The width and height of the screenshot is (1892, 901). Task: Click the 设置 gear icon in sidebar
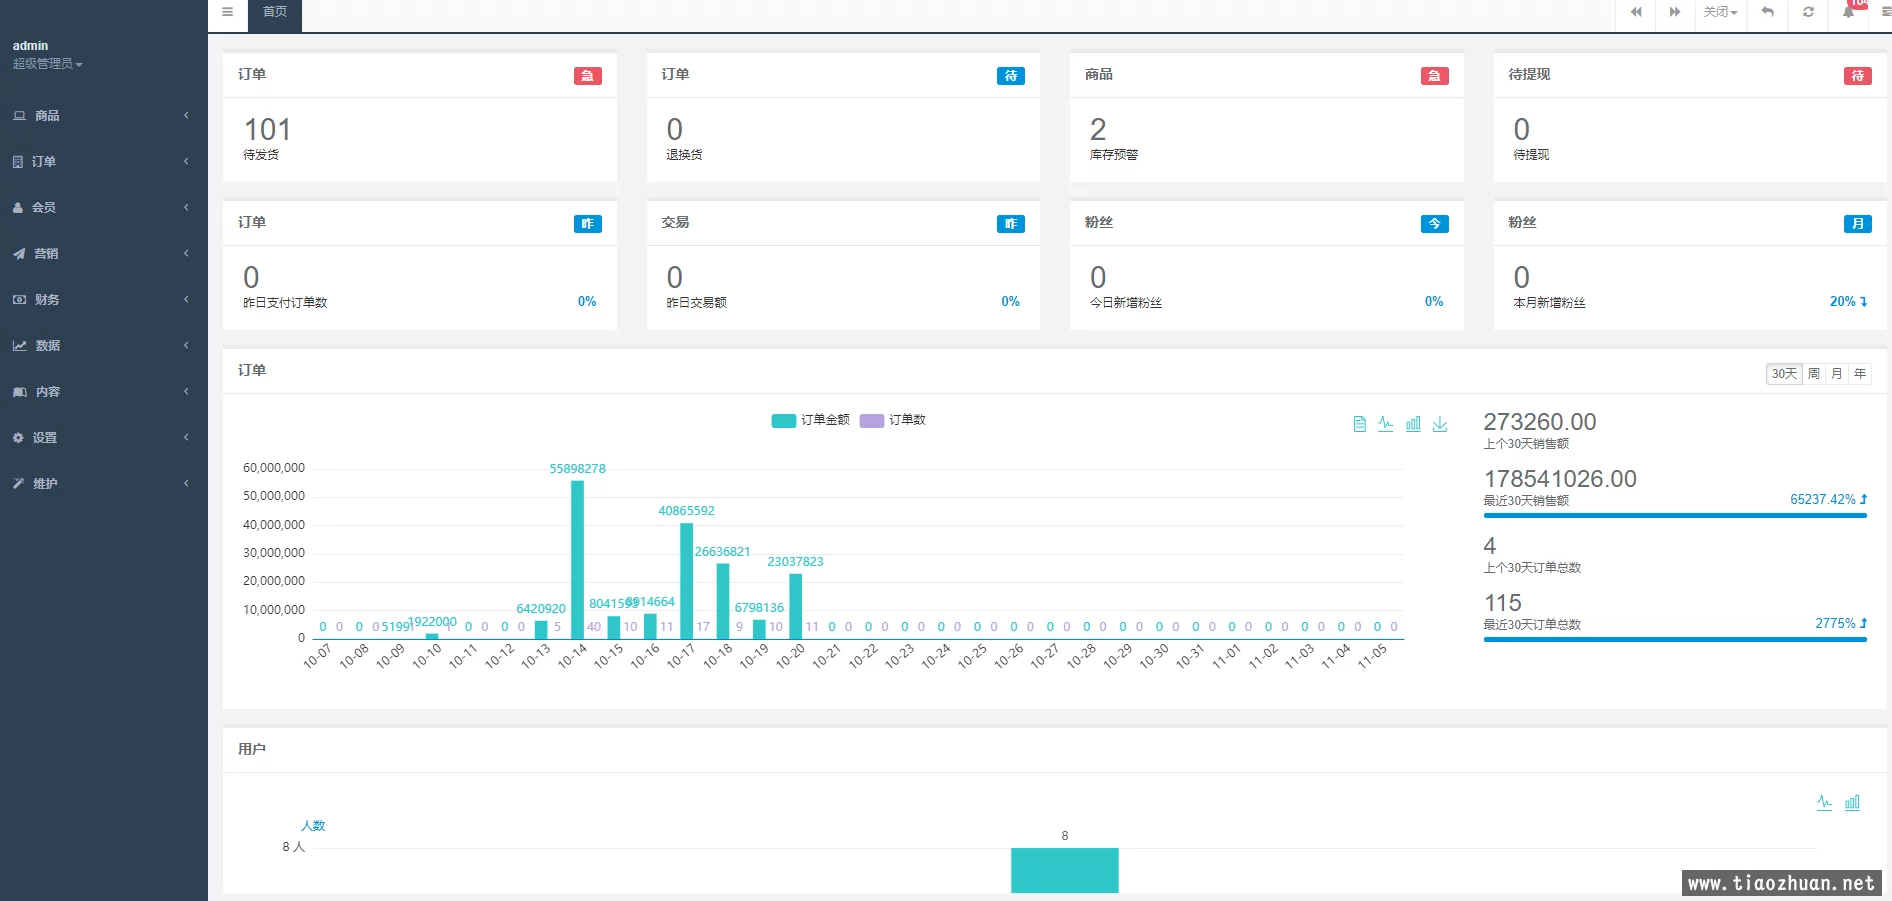coord(18,438)
